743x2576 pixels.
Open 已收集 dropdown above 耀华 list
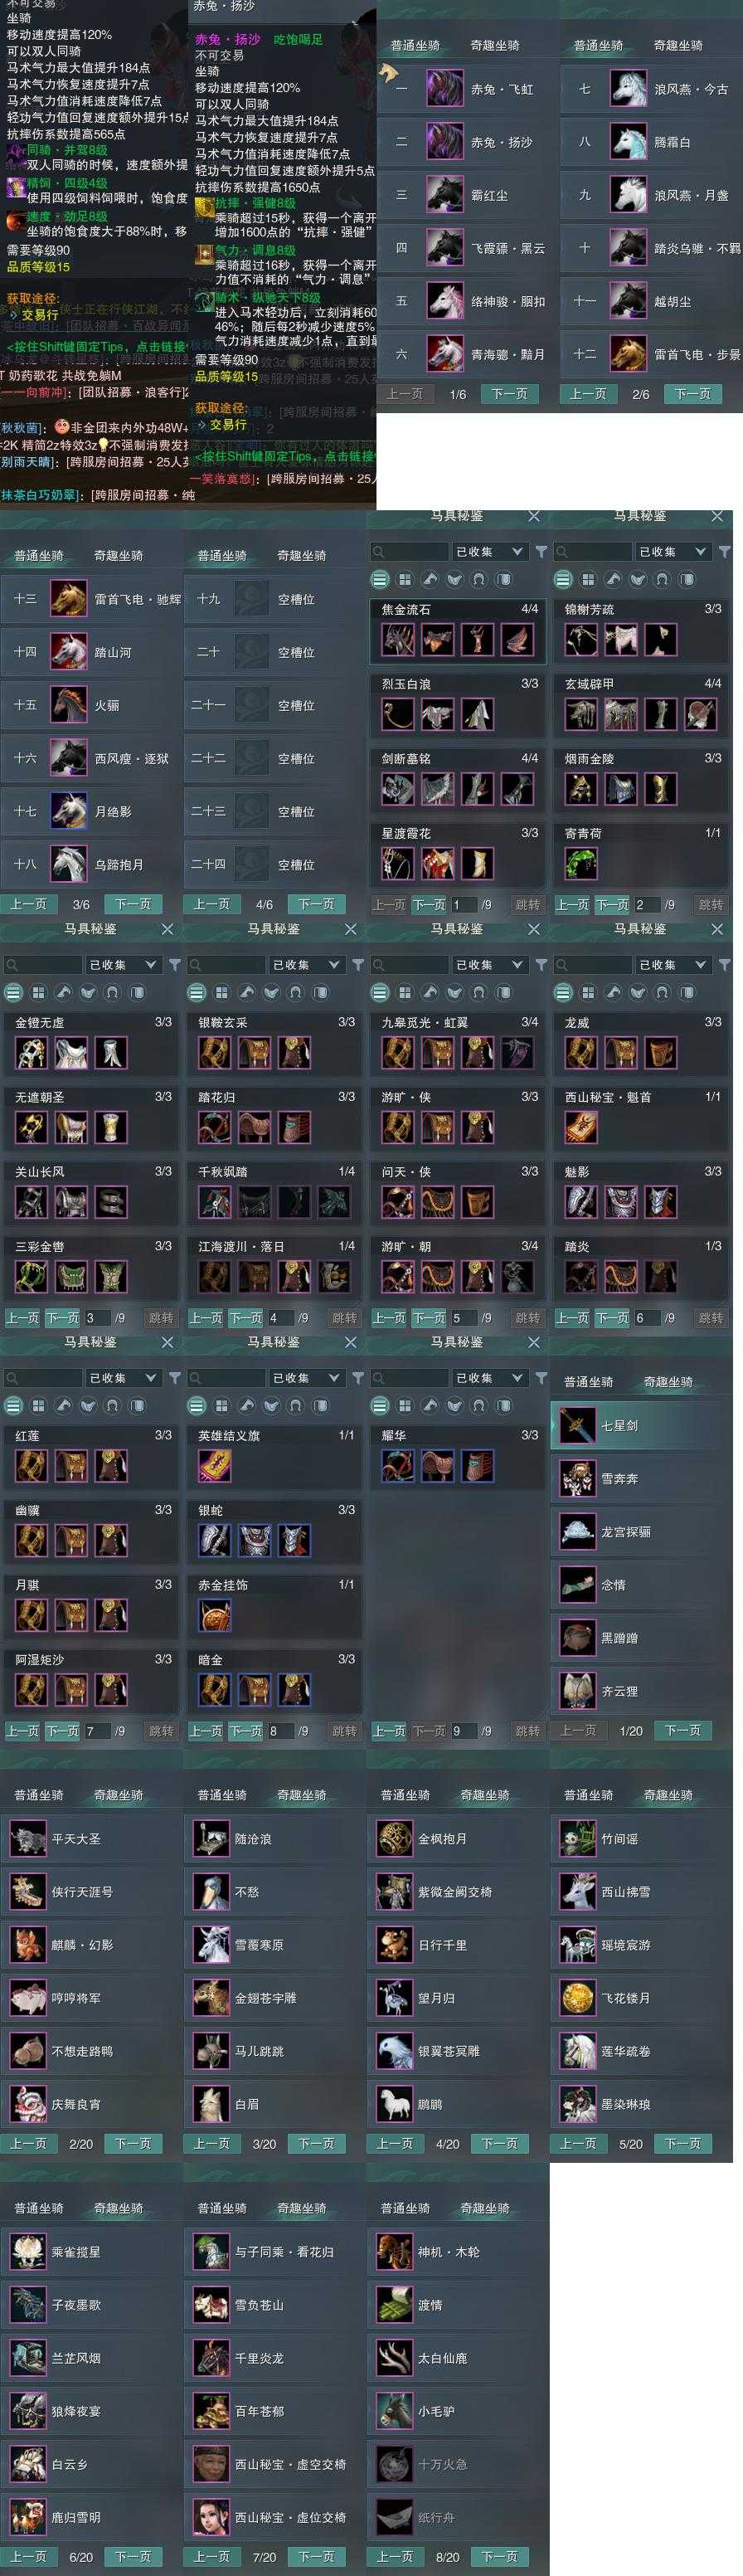[x=489, y=1378]
